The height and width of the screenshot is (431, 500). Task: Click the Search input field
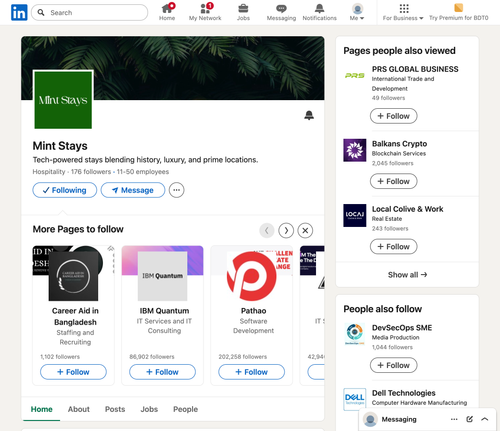pos(89,12)
